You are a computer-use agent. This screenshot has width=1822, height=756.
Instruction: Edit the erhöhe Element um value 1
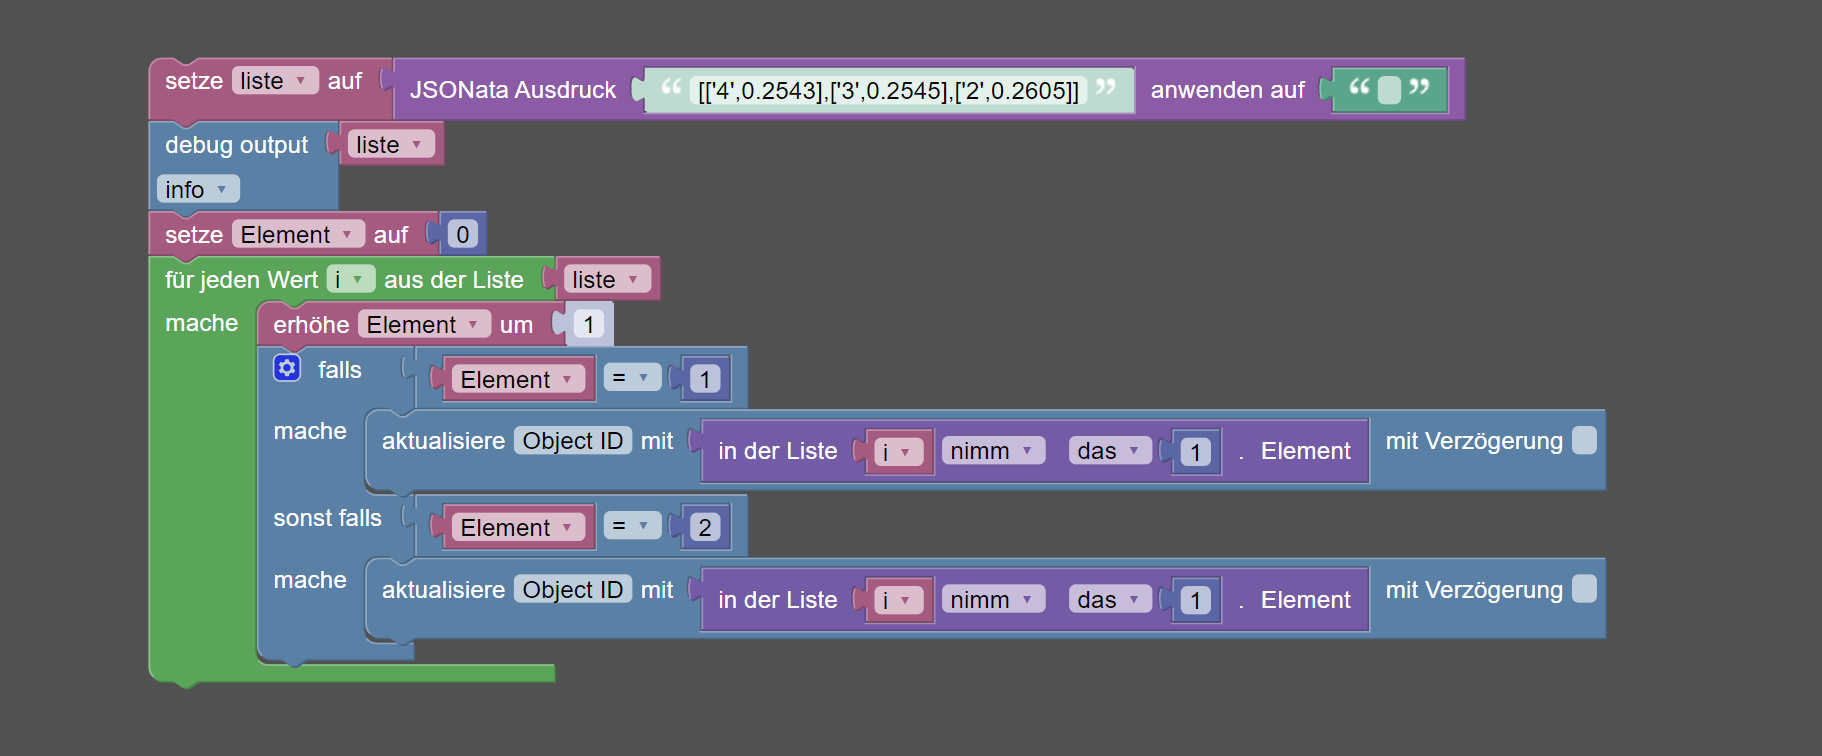(588, 324)
